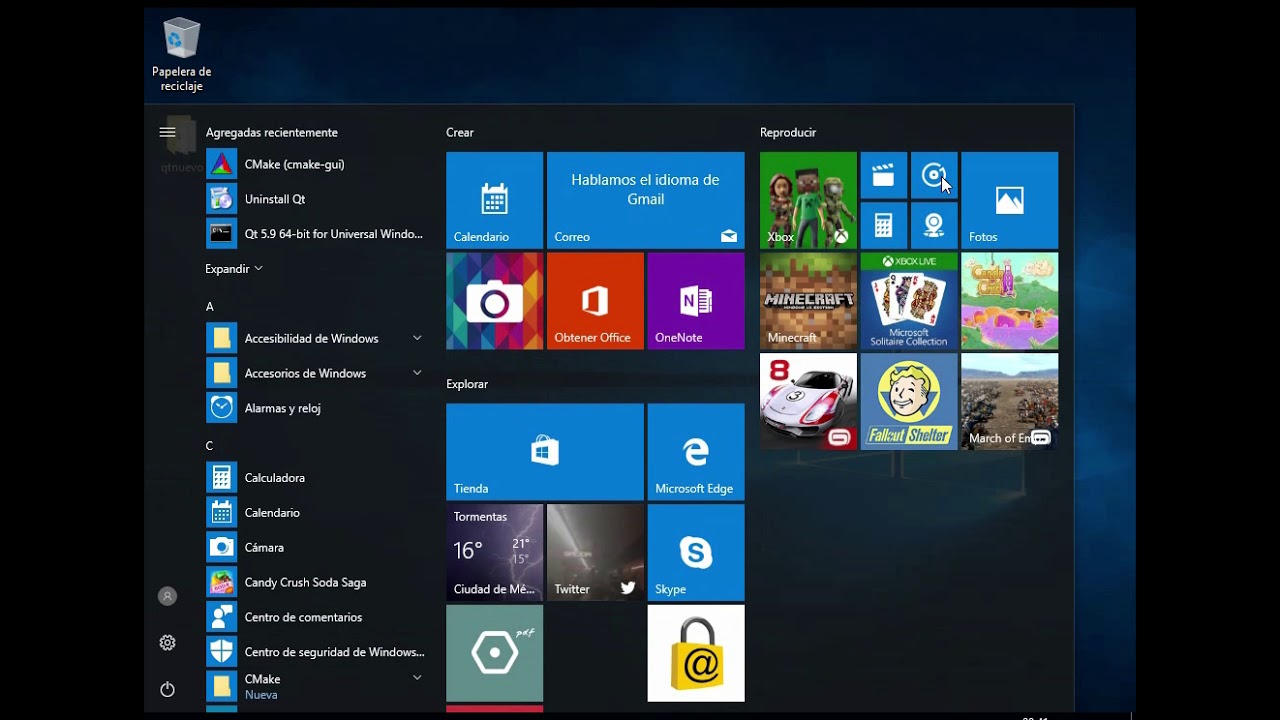
Task: Open March of Empires tile
Action: pyautogui.click(x=1009, y=401)
